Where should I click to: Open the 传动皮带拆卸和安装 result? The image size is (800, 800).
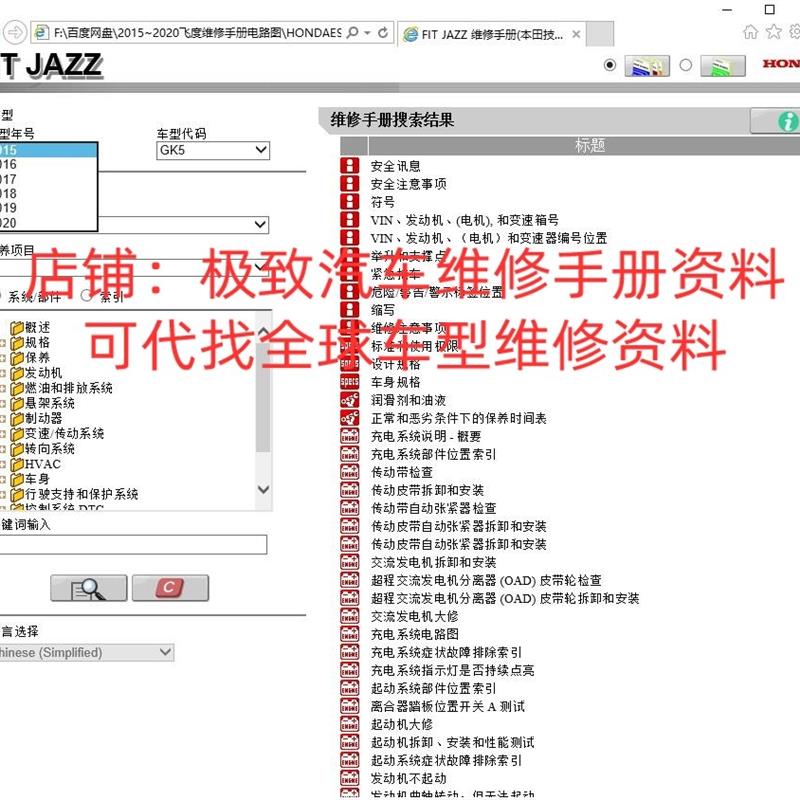point(427,490)
